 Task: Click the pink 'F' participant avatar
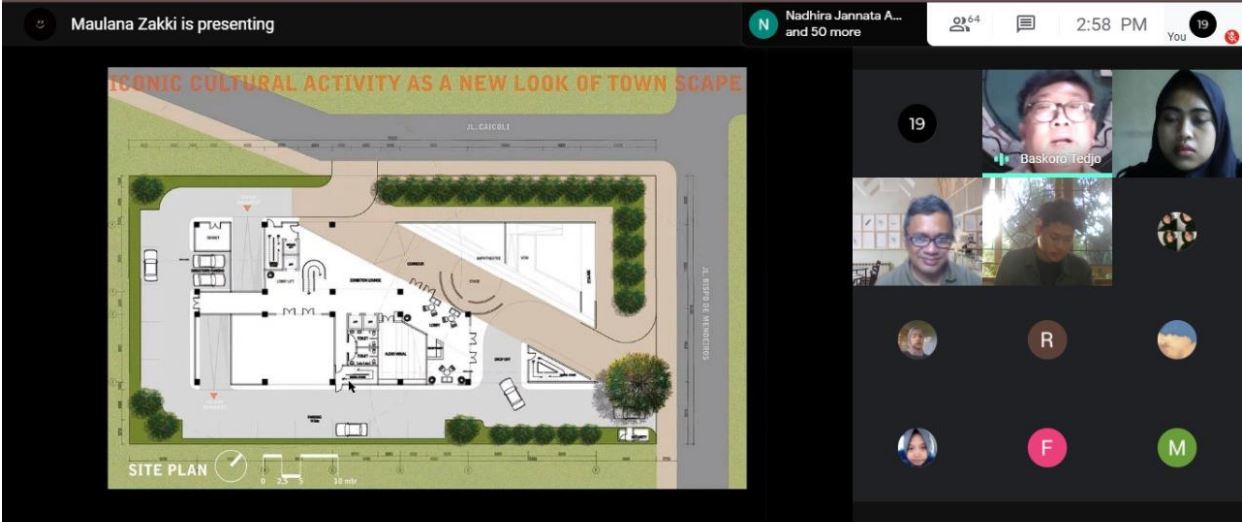point(1046,447)
